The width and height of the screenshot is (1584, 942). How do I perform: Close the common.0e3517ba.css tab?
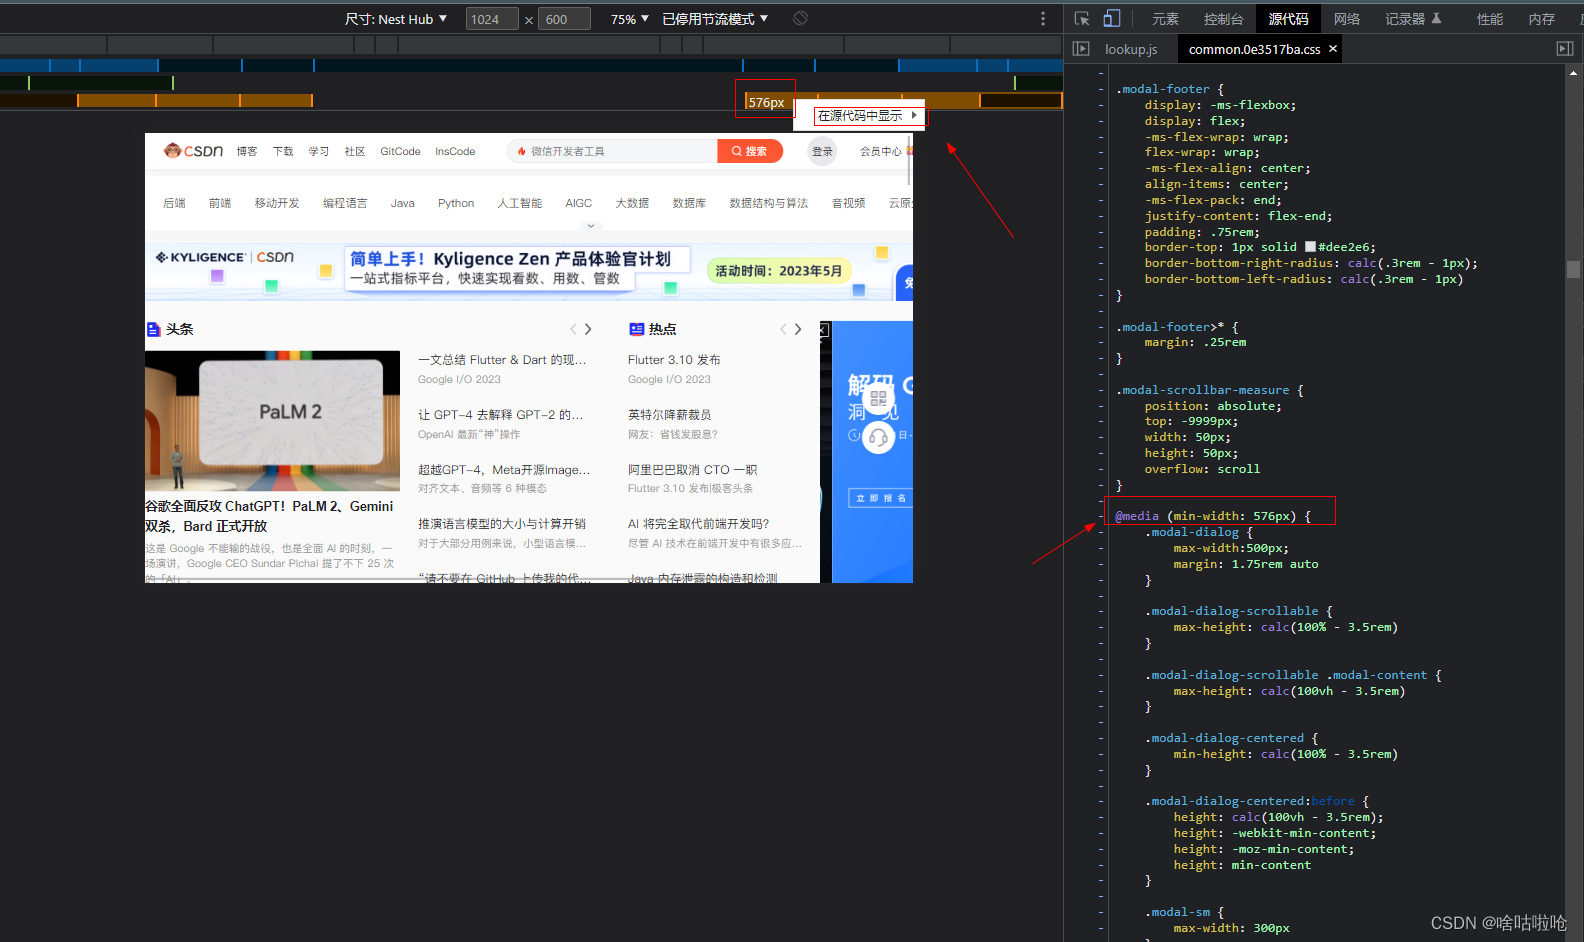(x=1333, y=49)
